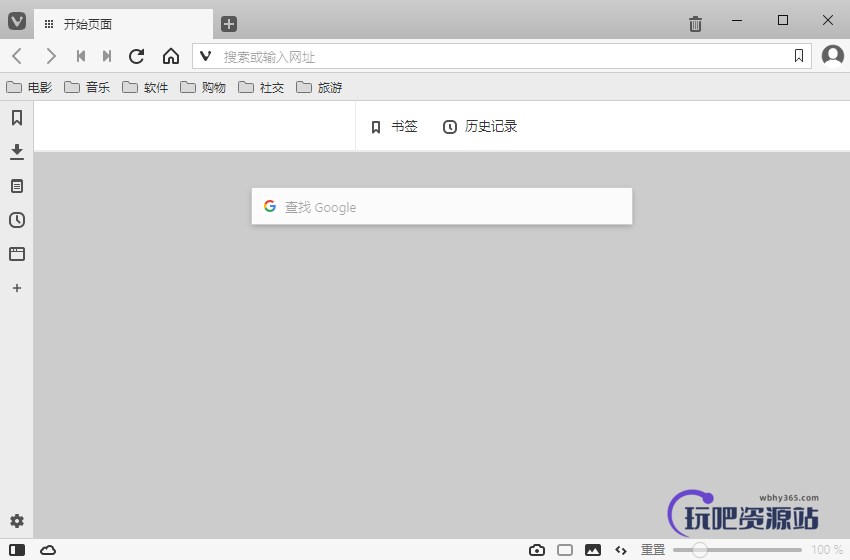Go back to previous page
This screenshot has height=560, width=850.
click(x=17, y=56)
